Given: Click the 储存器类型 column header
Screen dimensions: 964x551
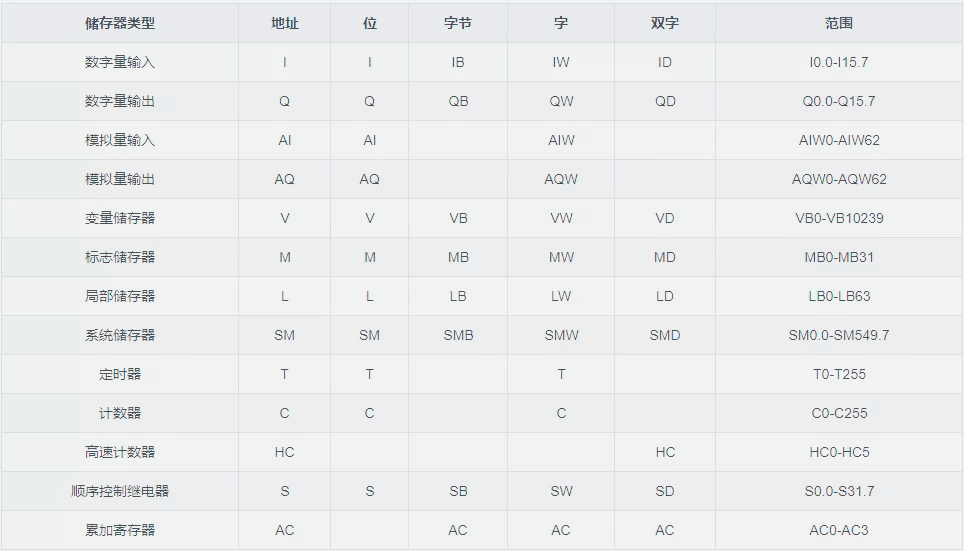Looking at the screenshot, I should click(120, 23).
